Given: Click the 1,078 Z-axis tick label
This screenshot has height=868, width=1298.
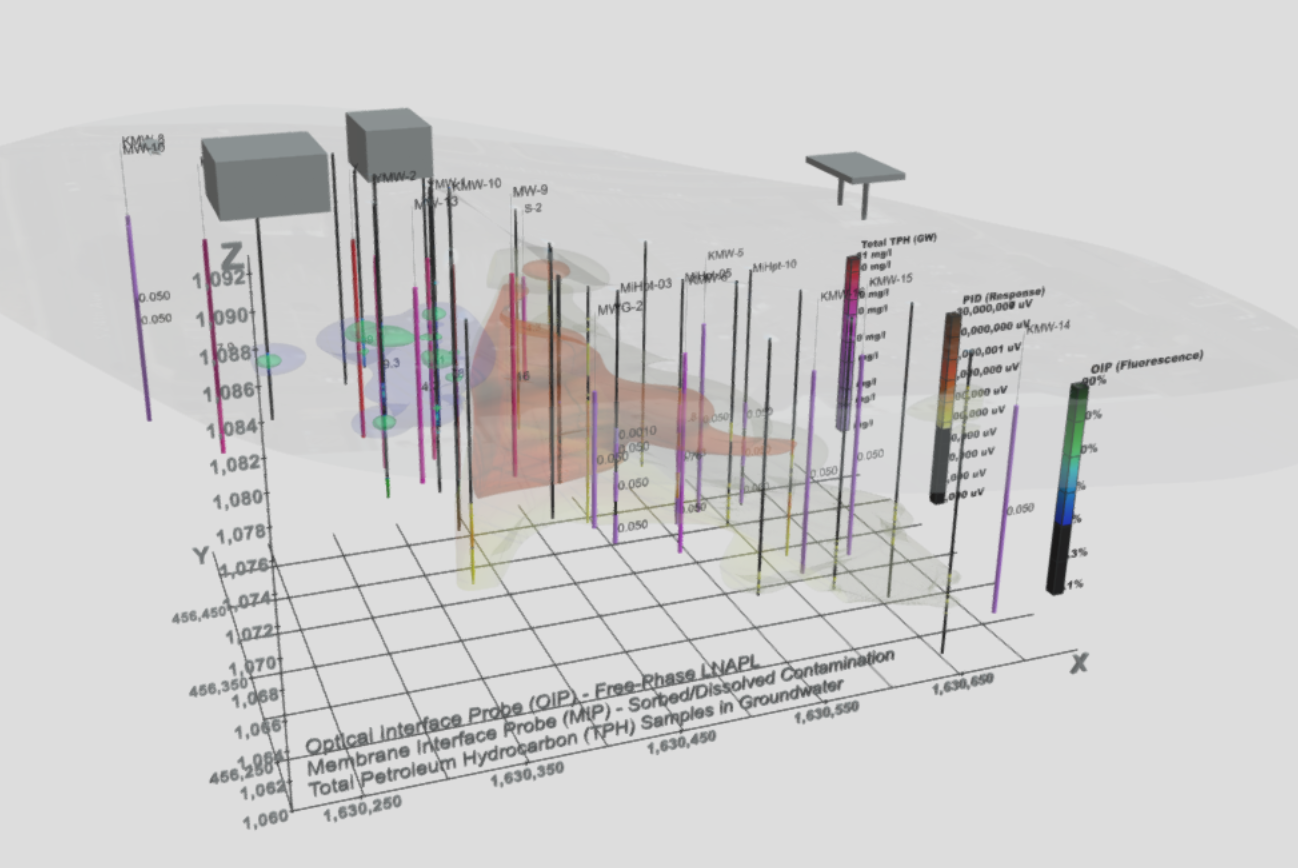Looking at the screenshot, I should tap(243, 532).
